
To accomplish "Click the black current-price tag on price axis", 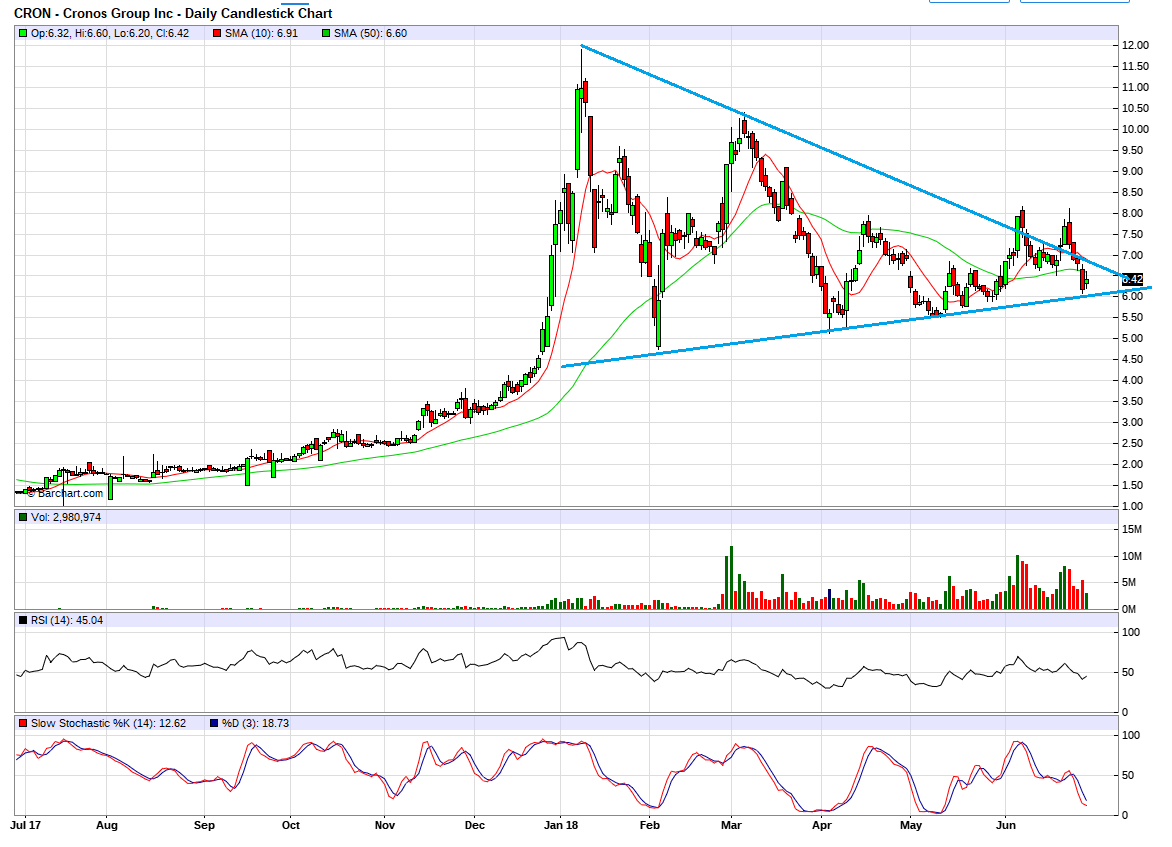I will pos(1133,279).
